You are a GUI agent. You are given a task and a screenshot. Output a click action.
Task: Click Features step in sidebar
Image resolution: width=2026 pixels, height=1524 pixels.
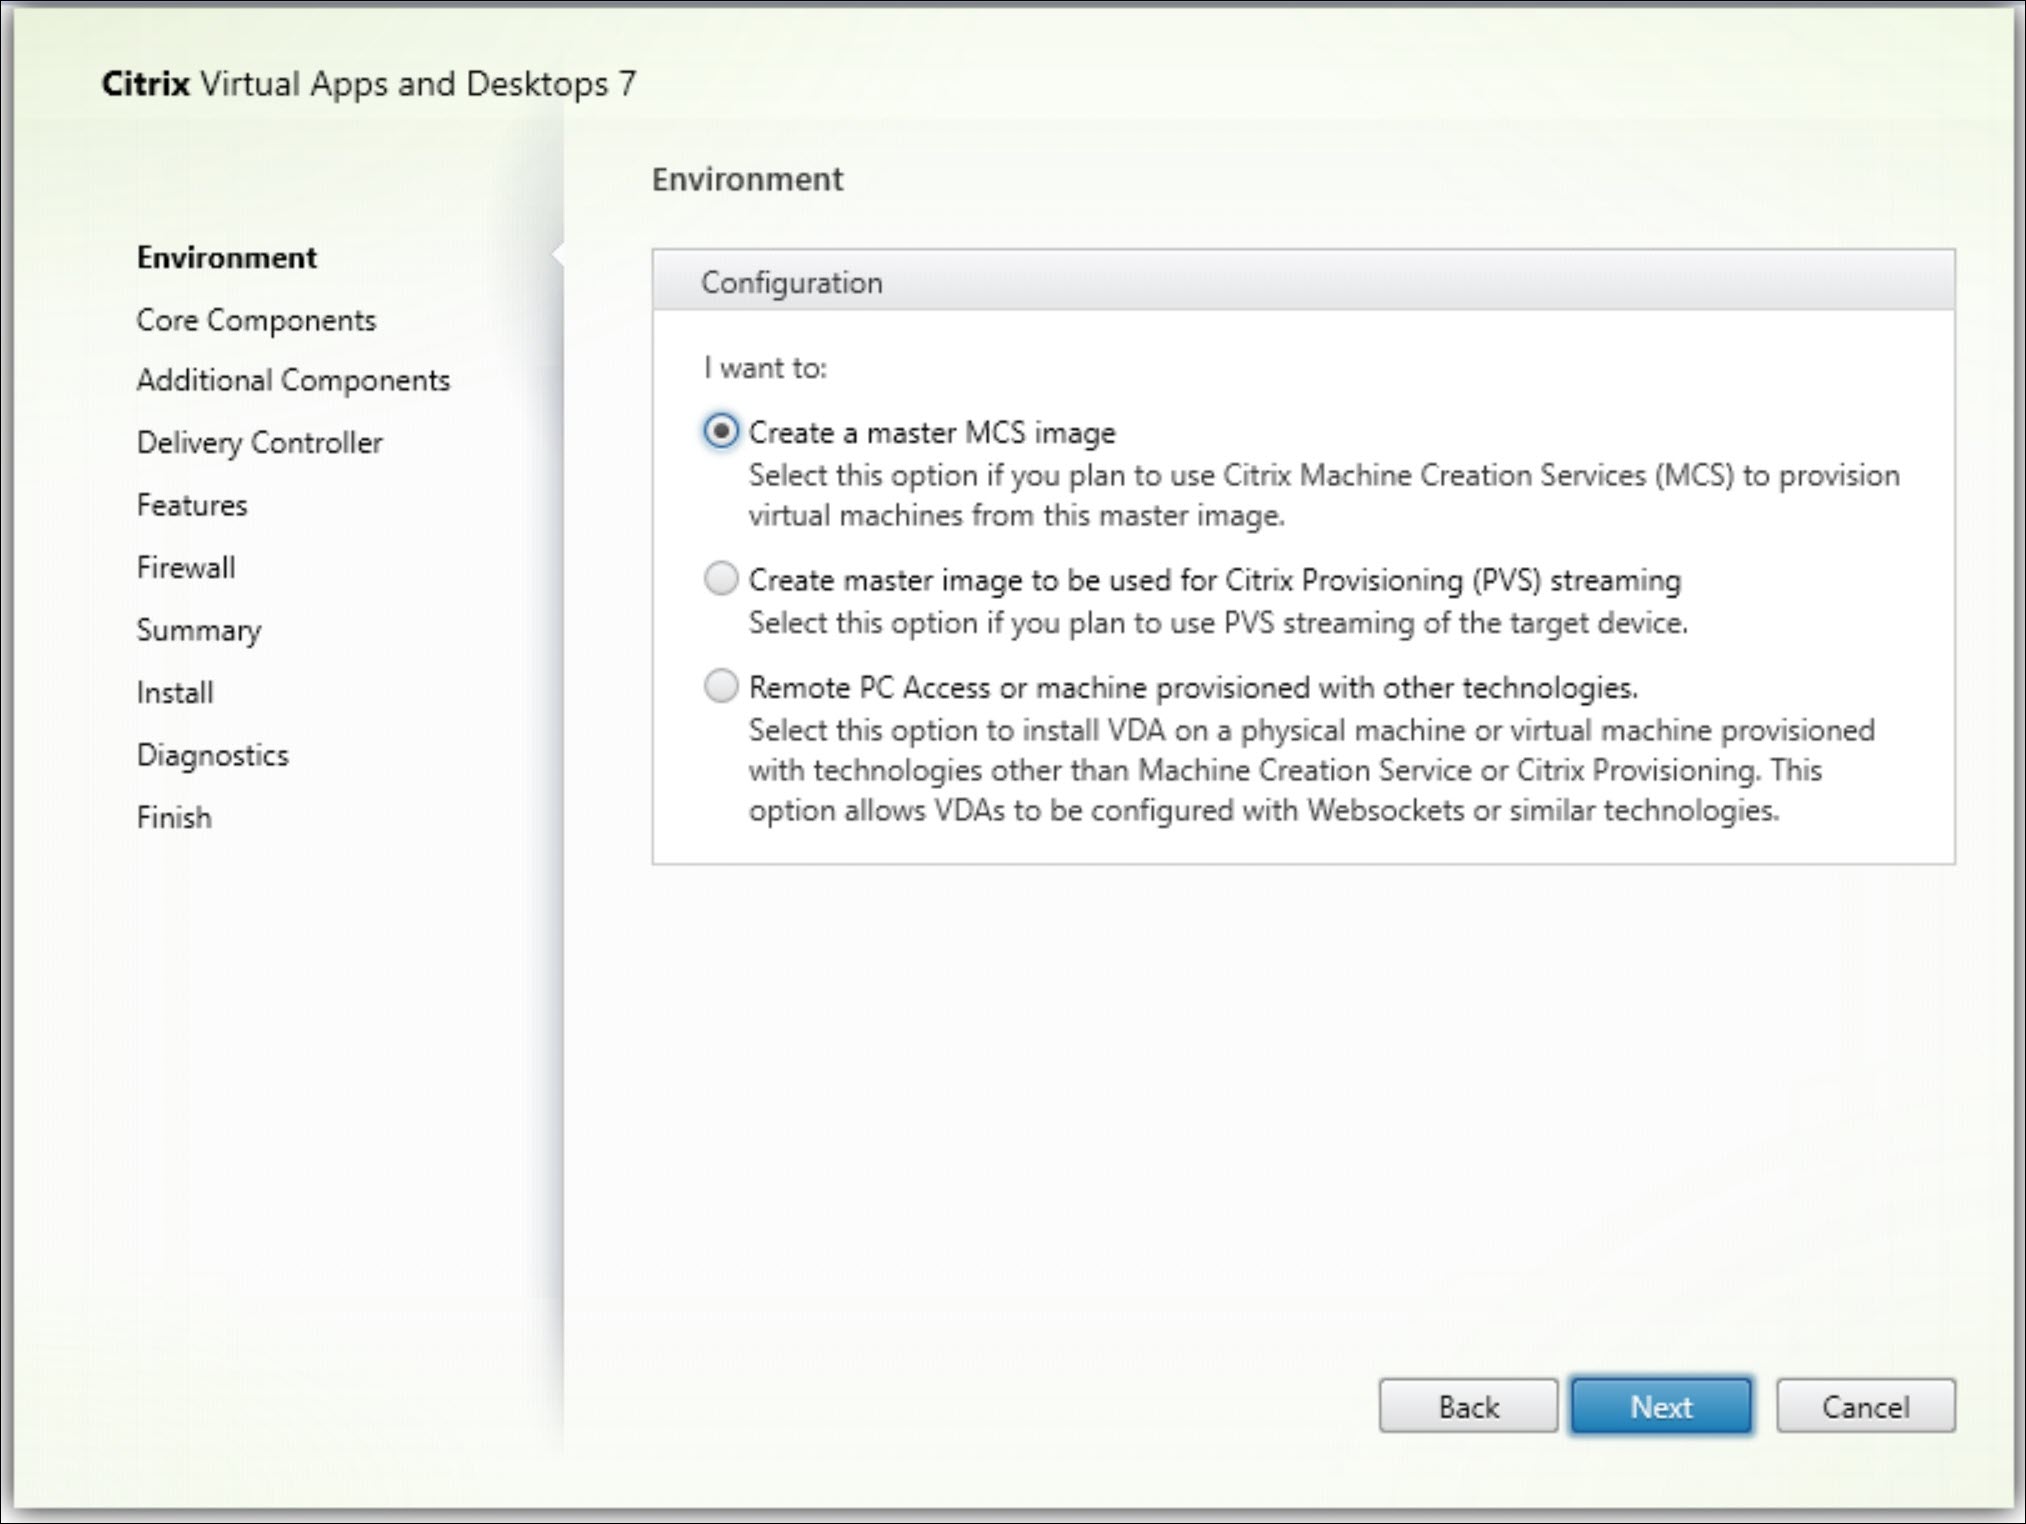pyautogui.click(x=190, y=504)
